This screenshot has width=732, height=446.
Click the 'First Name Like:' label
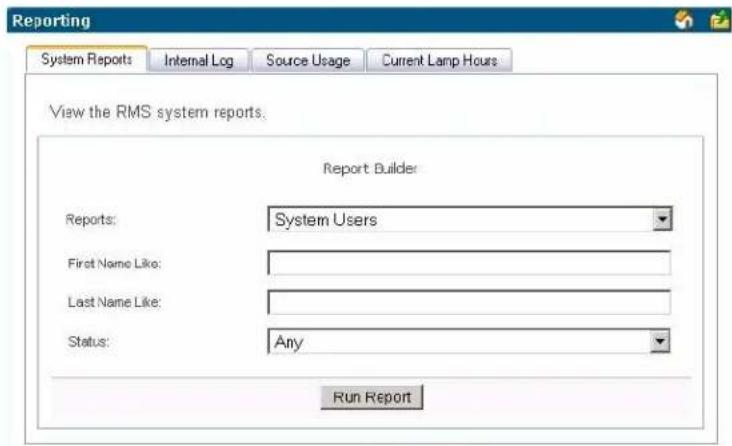[x=114, y=263]
